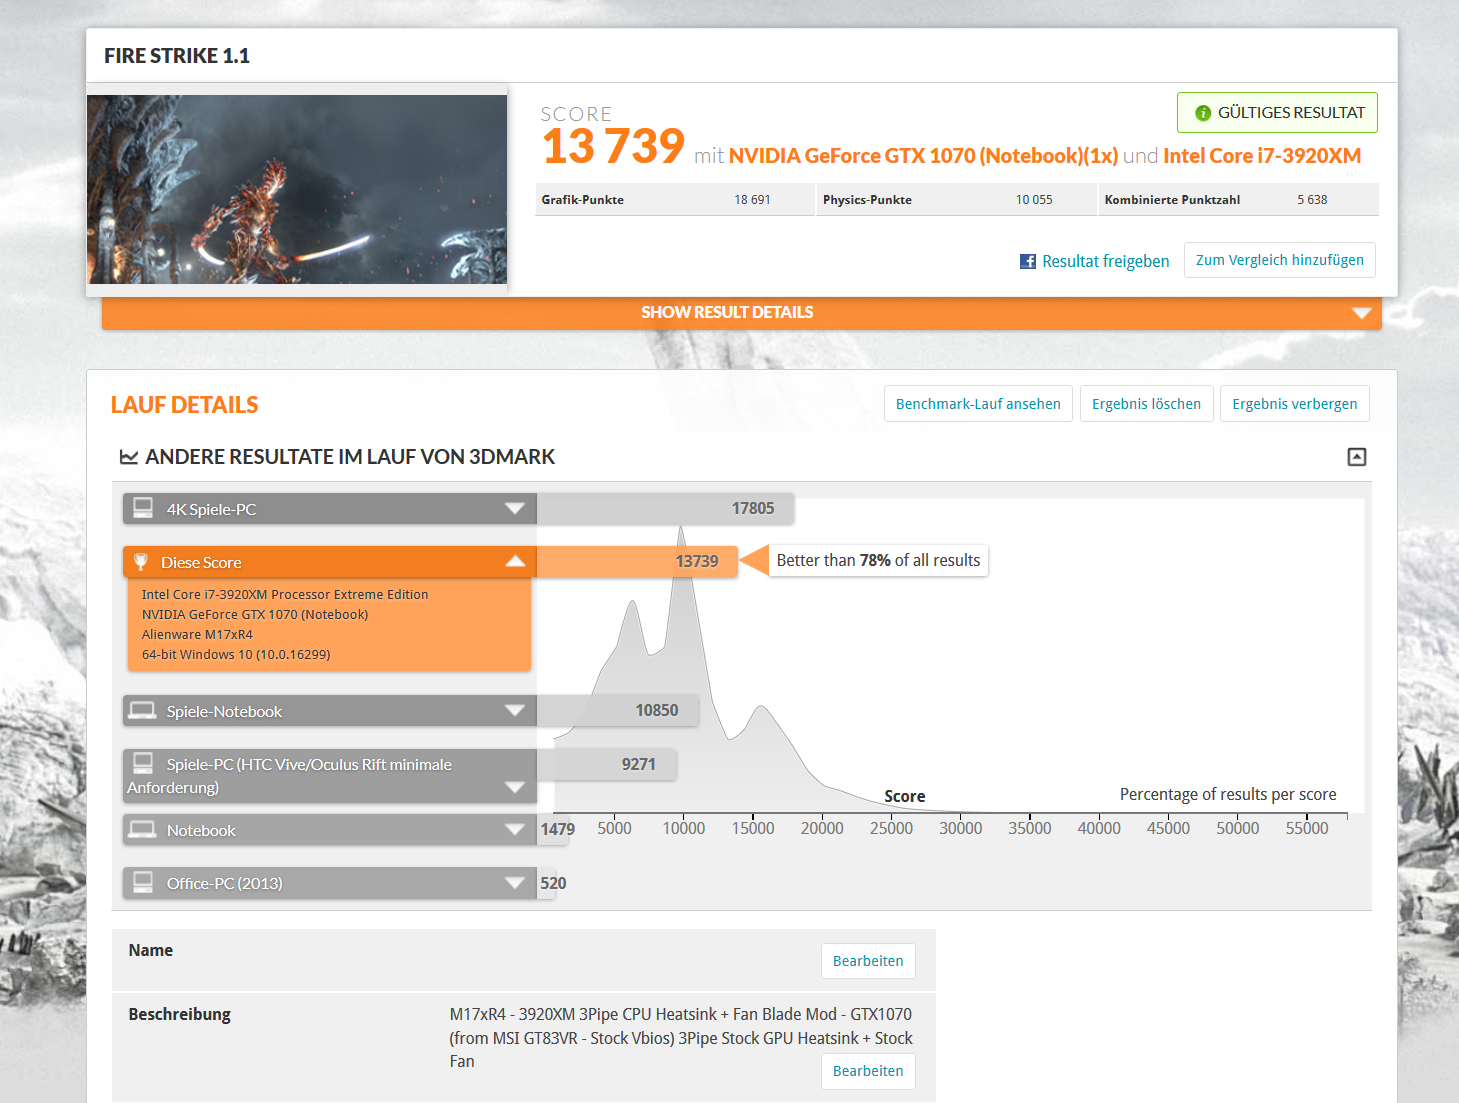
Task: Click 'Alienware M17xR4' system text
Action: (x=197, y=634)
